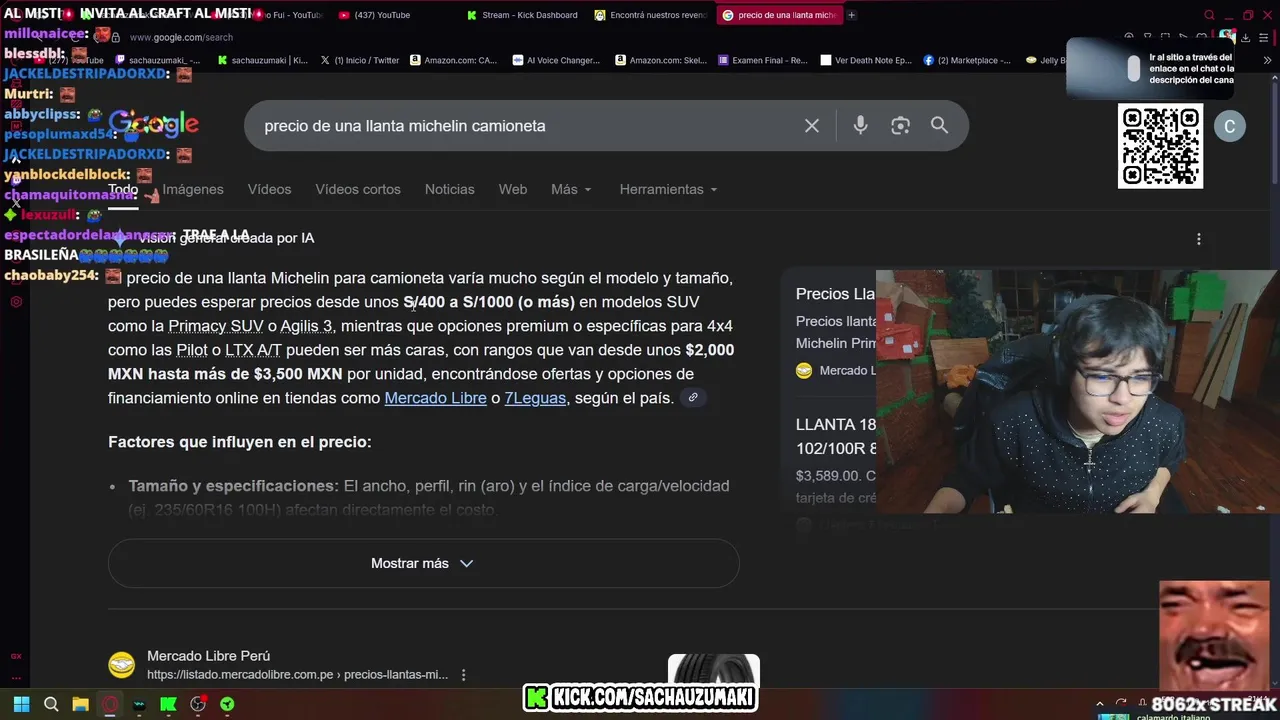Switch to (437) YouTube browser tab
This screenshot has width=1280, height=720.
[x=375, y=15]
